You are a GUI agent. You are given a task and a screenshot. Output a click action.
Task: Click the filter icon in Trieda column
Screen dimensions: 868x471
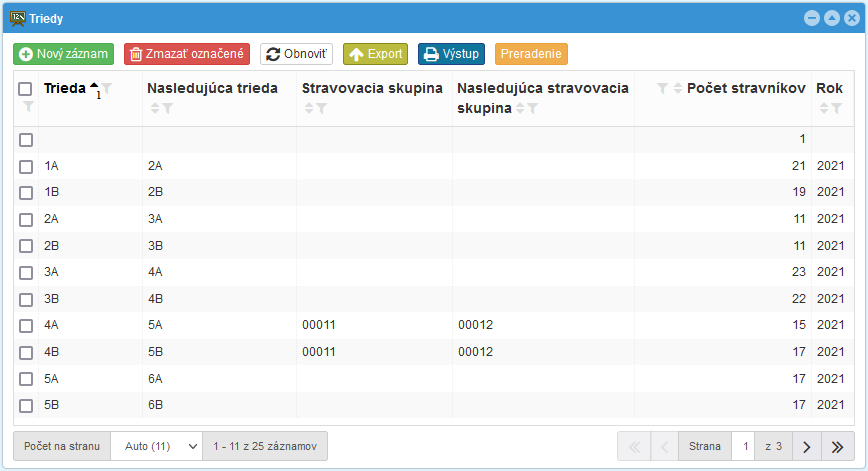[107, 88]
